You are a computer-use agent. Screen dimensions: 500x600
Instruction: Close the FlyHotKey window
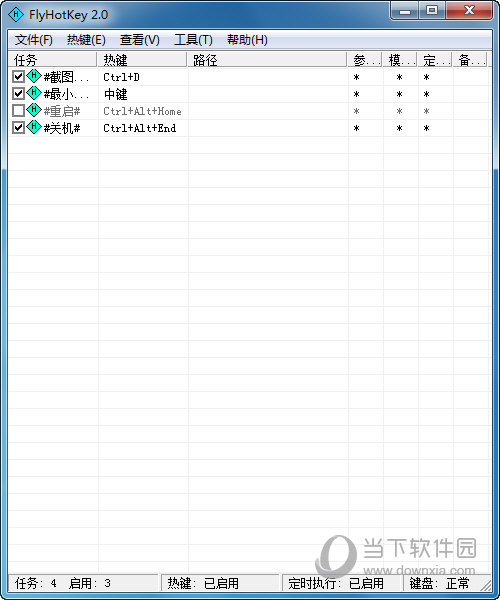pyautogui.click(x=469, y=11)
